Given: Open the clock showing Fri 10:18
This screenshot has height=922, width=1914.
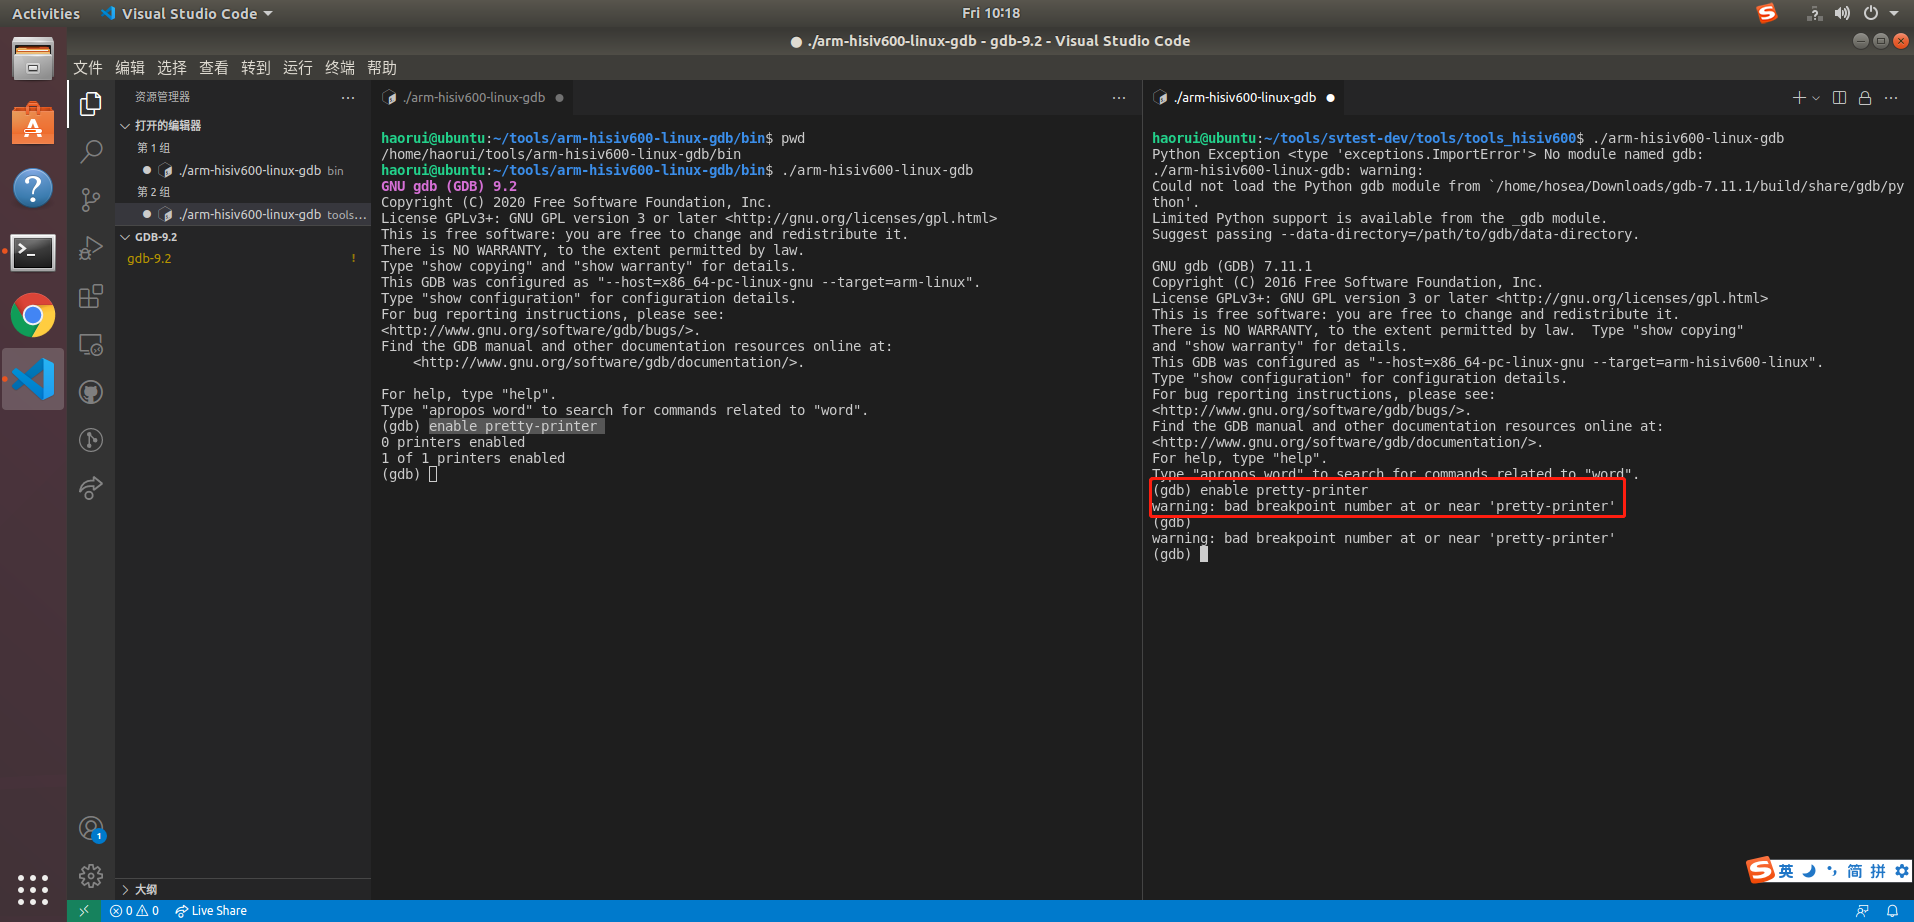Looking at the screenshot, I should pos(991,13).
